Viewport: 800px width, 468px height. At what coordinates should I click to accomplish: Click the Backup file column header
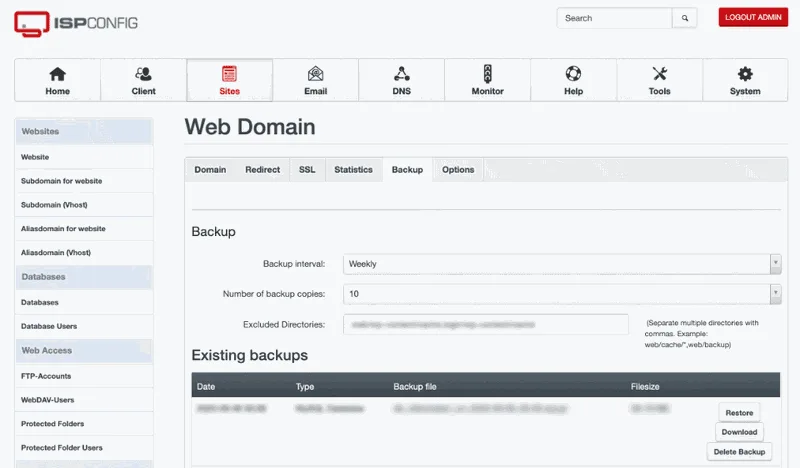pyautogui.click(x=415, y=387)
